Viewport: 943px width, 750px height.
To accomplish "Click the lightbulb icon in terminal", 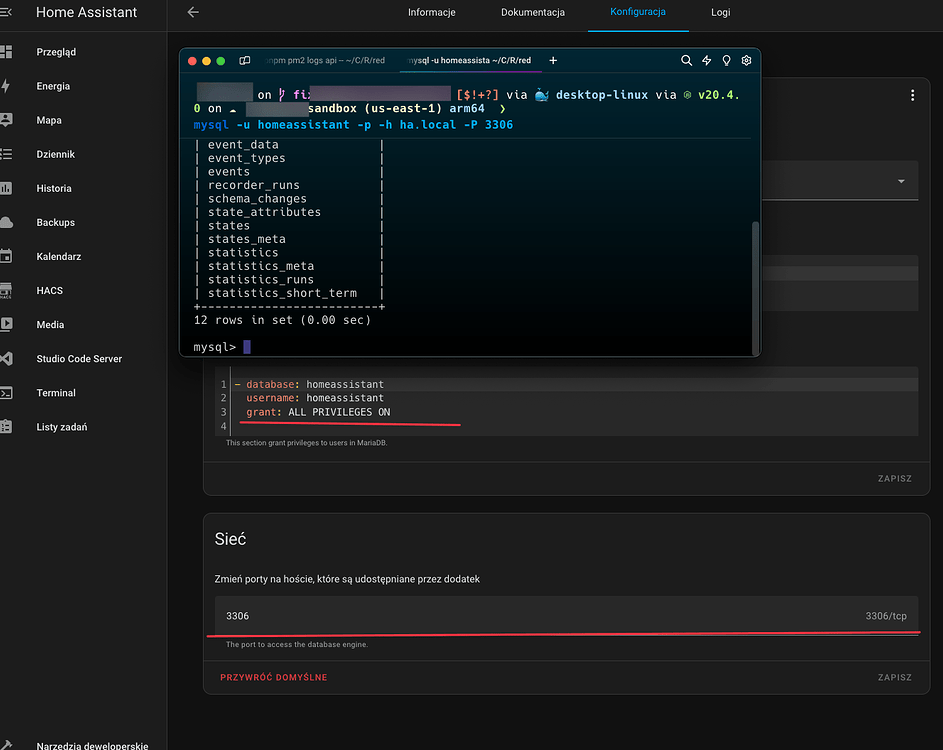I will tap(726, 60).
